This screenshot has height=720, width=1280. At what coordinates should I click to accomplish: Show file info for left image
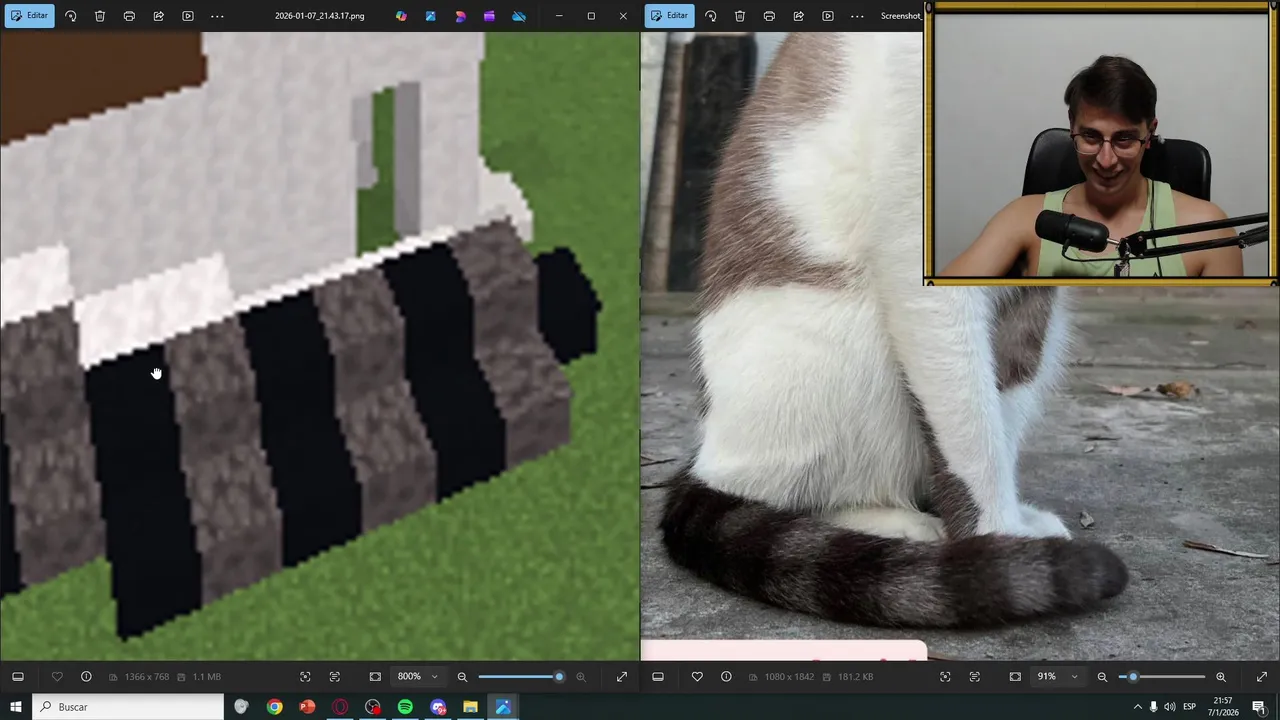(86, 677)
